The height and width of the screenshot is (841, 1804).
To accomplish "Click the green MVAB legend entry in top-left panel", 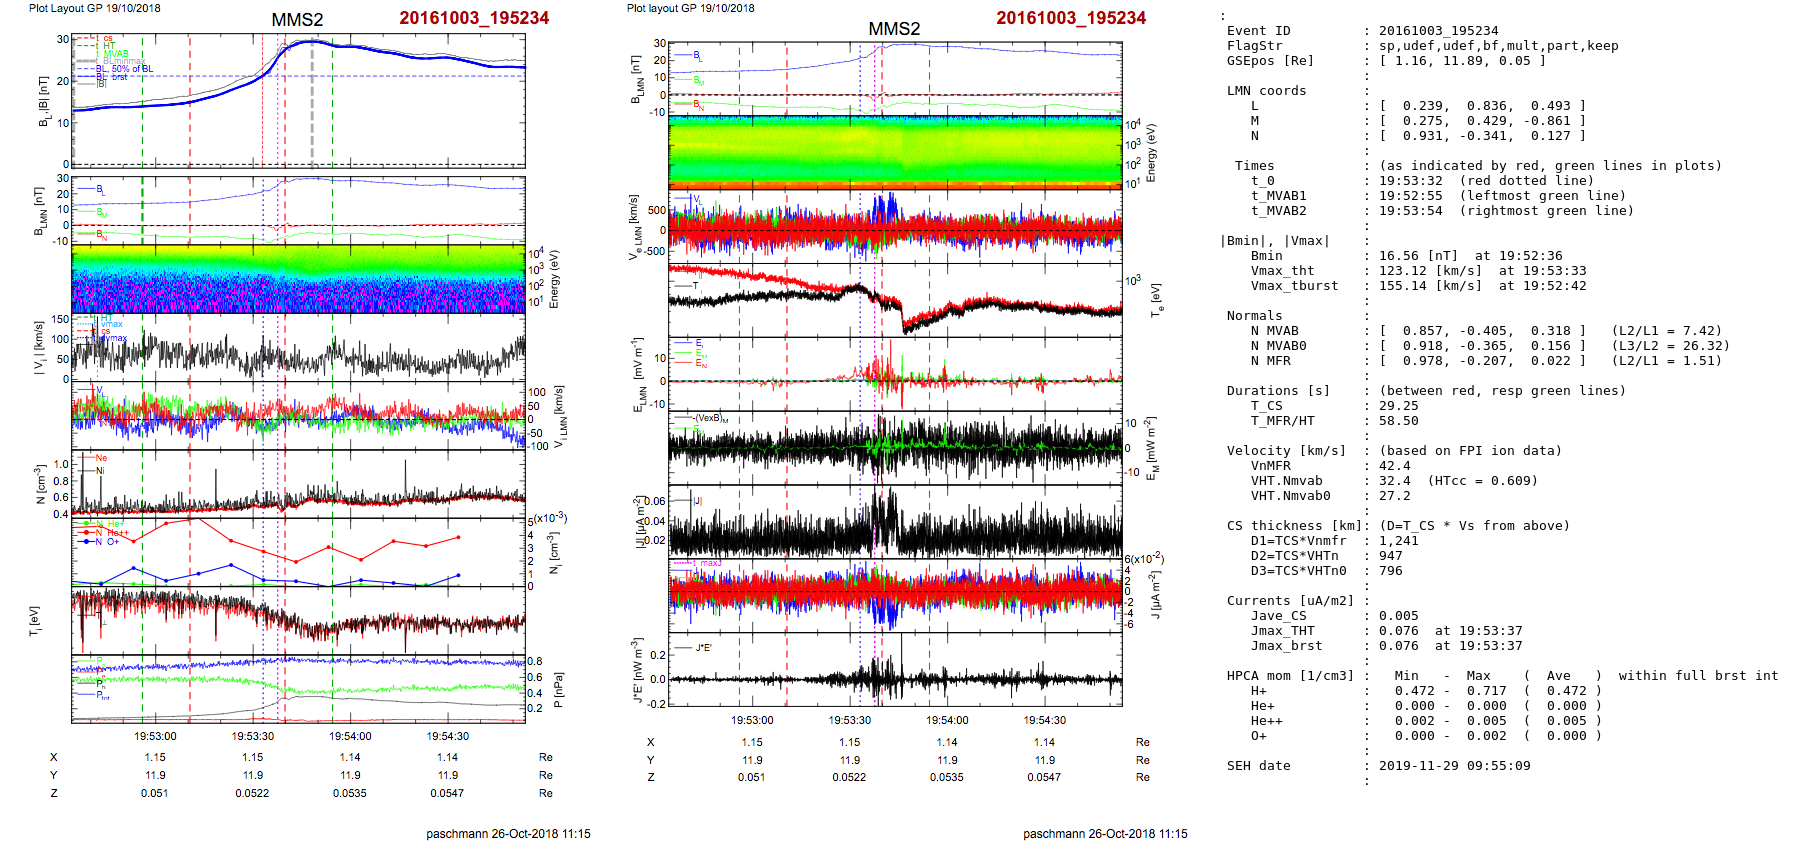I will click(115, 54).
